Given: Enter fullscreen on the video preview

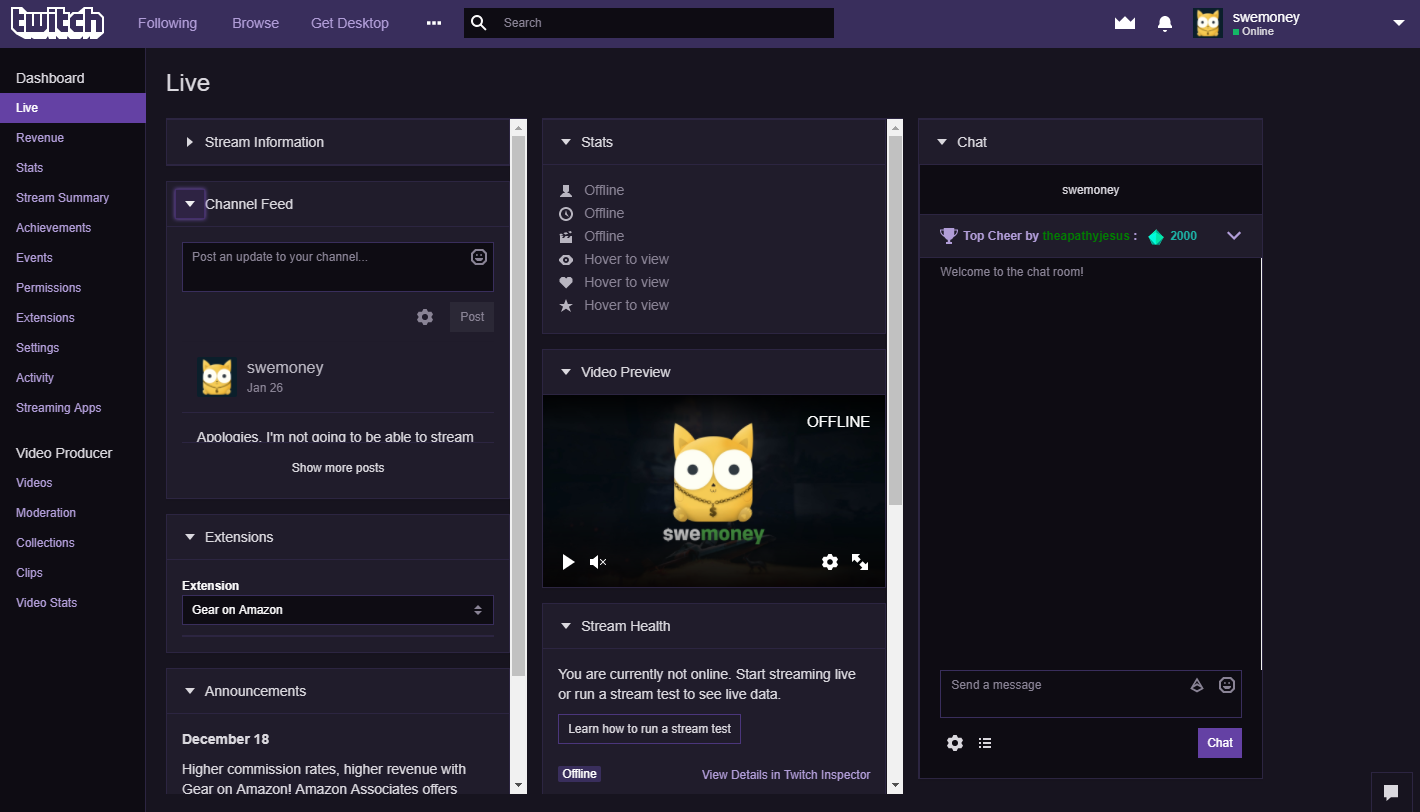Looking at the screenshot, I should (x=860, y=562).
